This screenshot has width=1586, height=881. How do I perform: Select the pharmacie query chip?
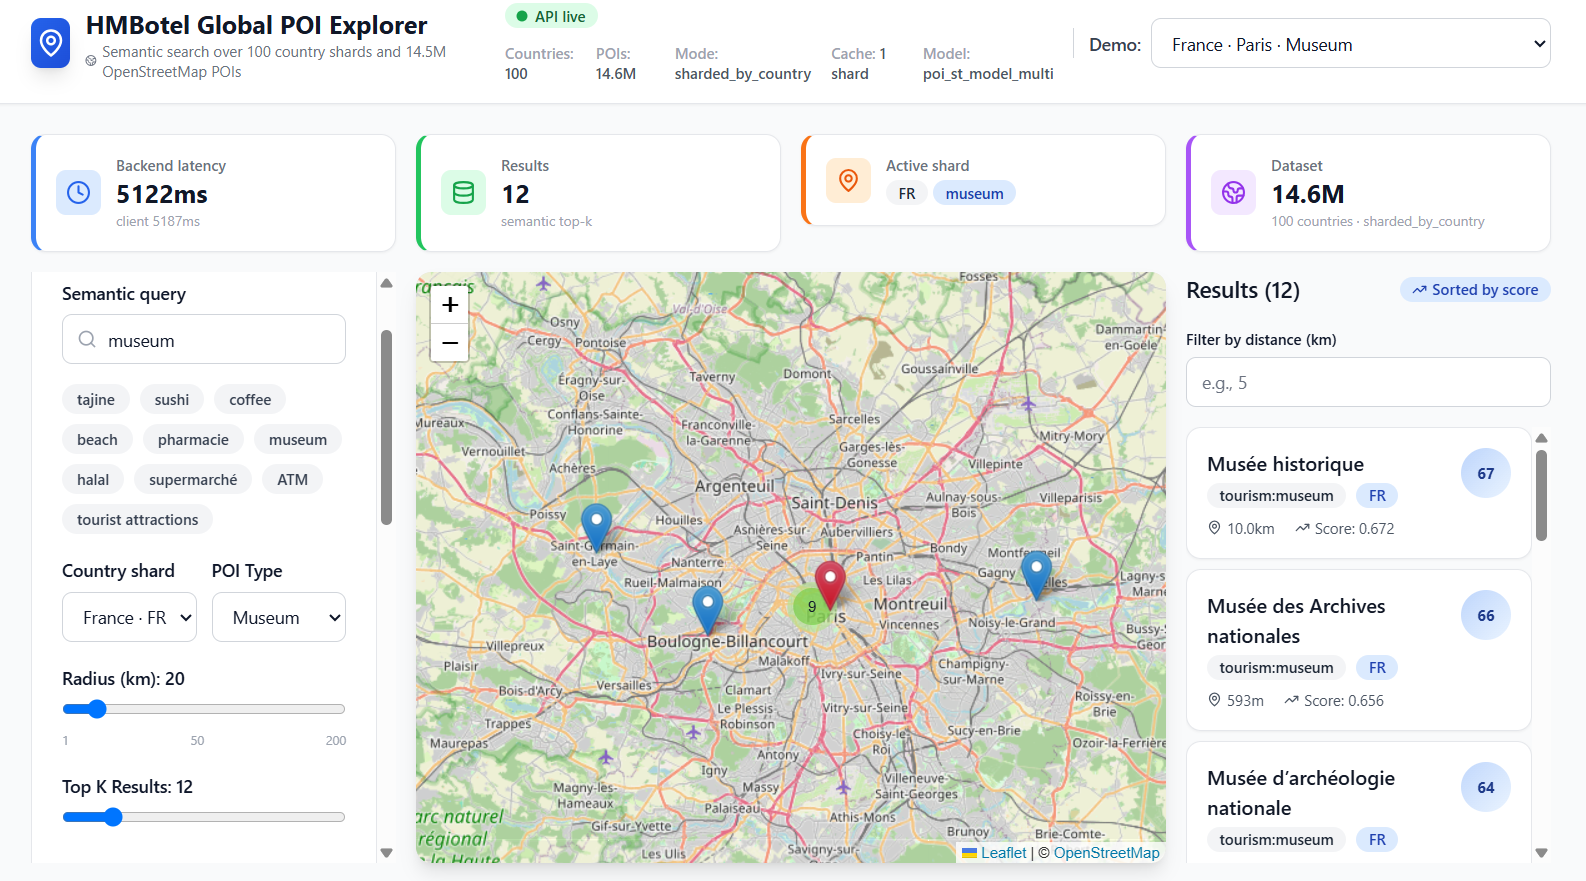click(193, 439)
